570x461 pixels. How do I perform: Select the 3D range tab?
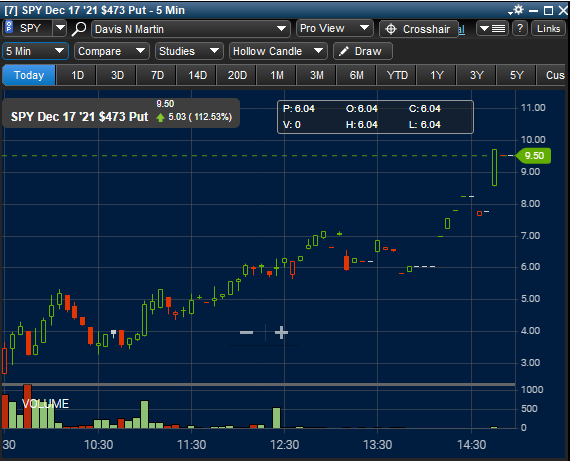pyautogui.click(x=117, y=75)
